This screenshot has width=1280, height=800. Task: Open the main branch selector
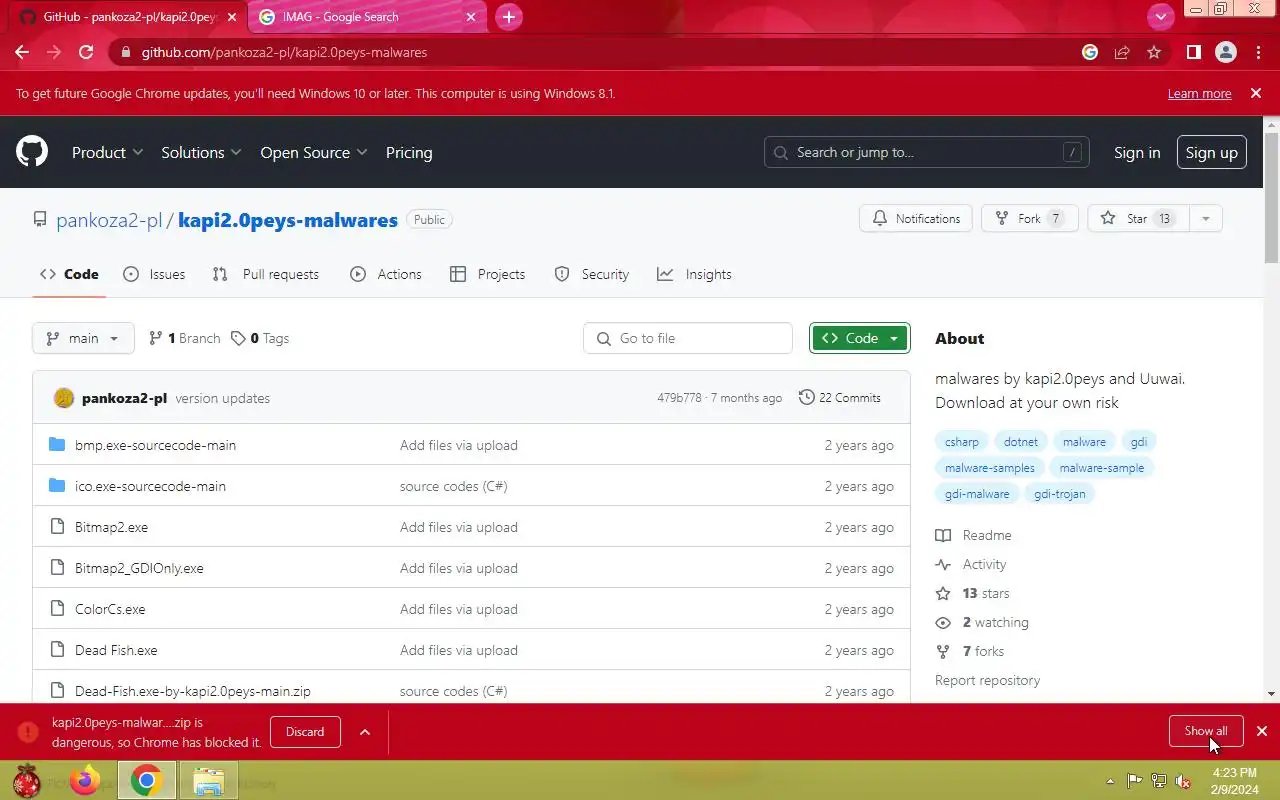pyautogui.click(x=83, y=338)
